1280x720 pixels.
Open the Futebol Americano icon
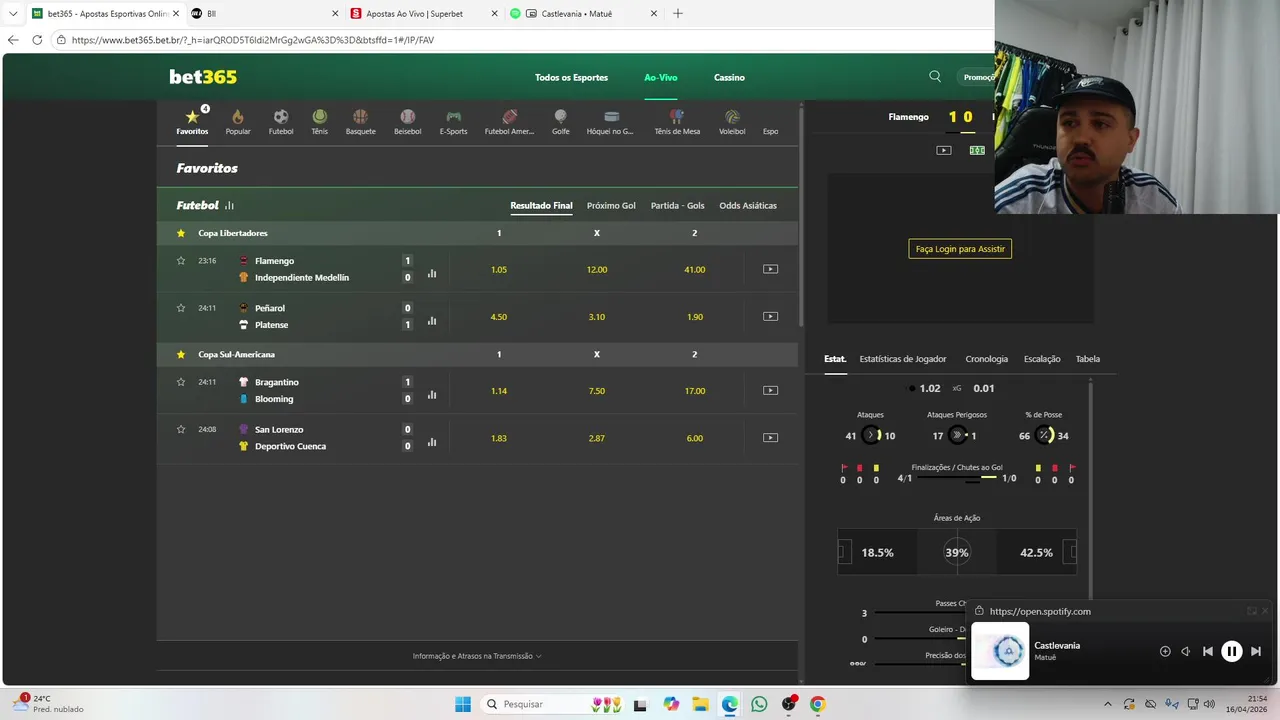point(509,122)
